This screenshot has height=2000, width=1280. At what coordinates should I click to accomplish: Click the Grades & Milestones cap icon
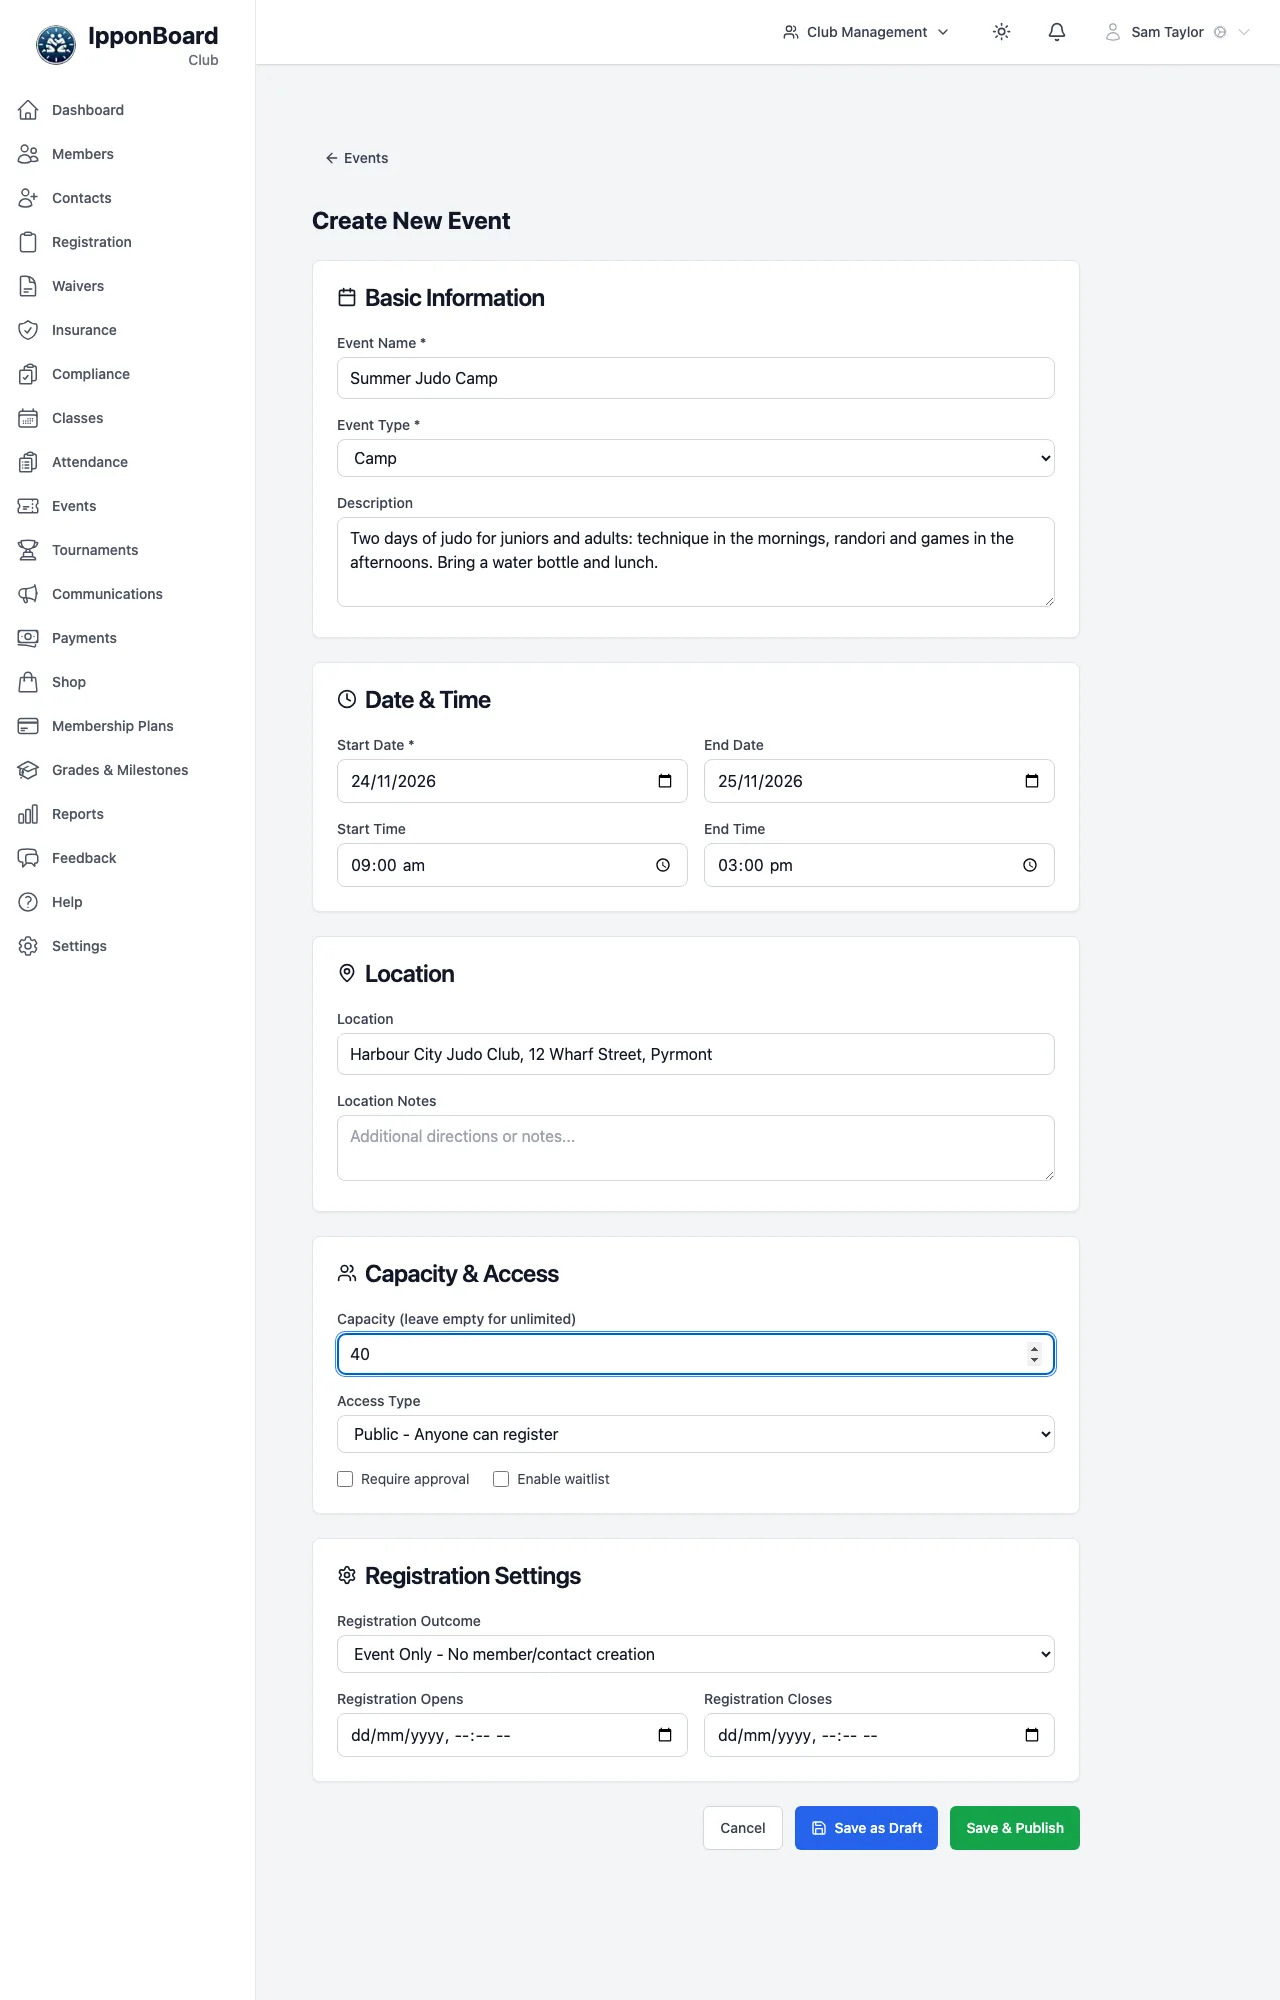28,770
